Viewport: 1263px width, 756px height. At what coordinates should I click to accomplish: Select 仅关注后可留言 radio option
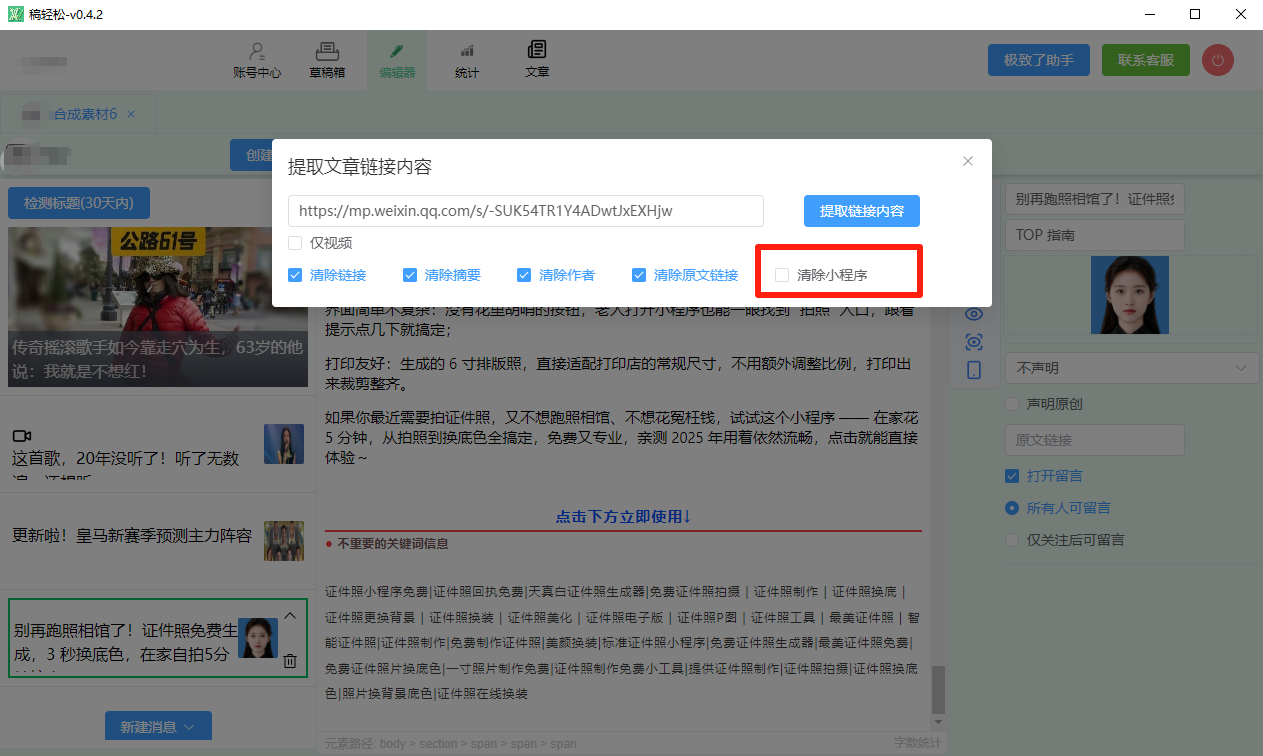click(1012, 540)
